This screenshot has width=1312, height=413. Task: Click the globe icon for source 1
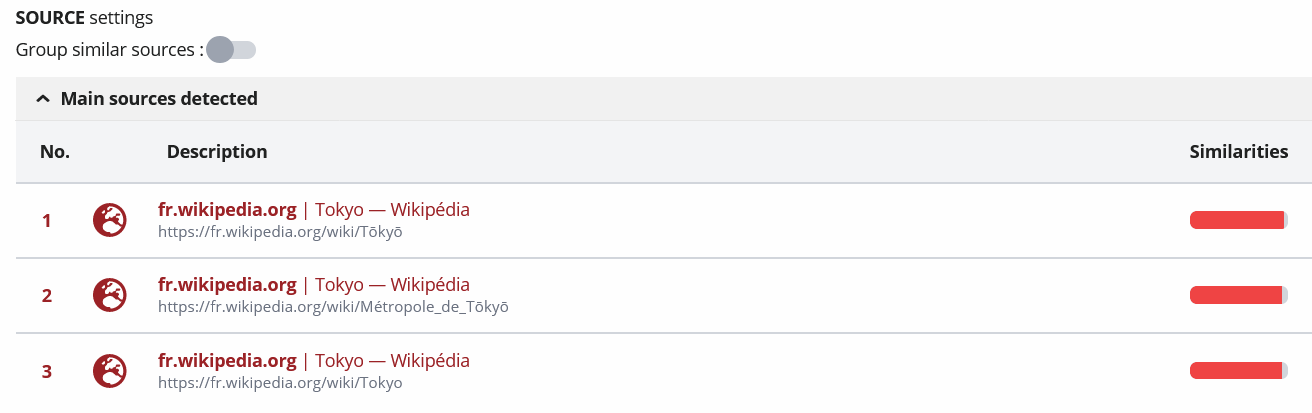pyautogui.click(x=109, y=220)
